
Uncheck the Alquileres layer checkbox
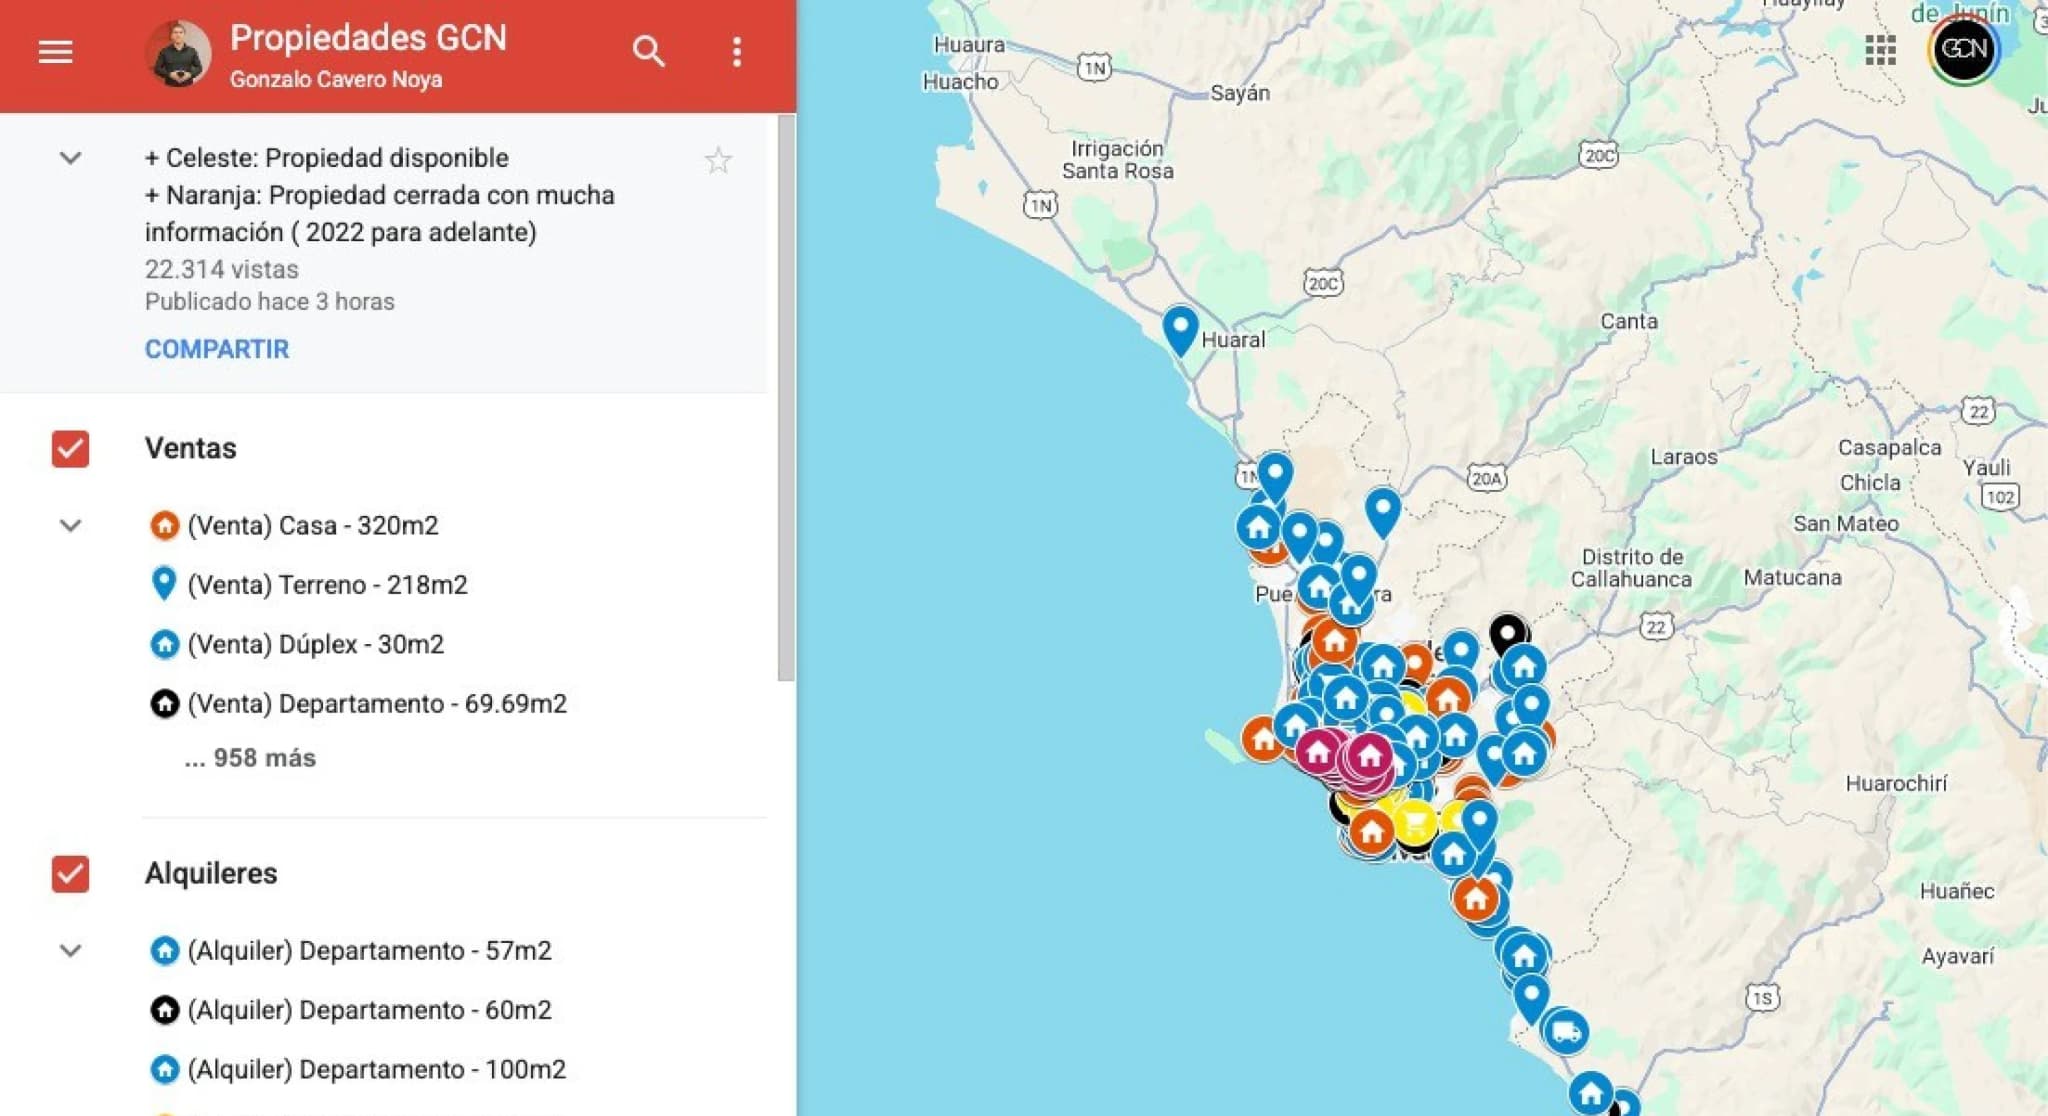coord(69,874)
